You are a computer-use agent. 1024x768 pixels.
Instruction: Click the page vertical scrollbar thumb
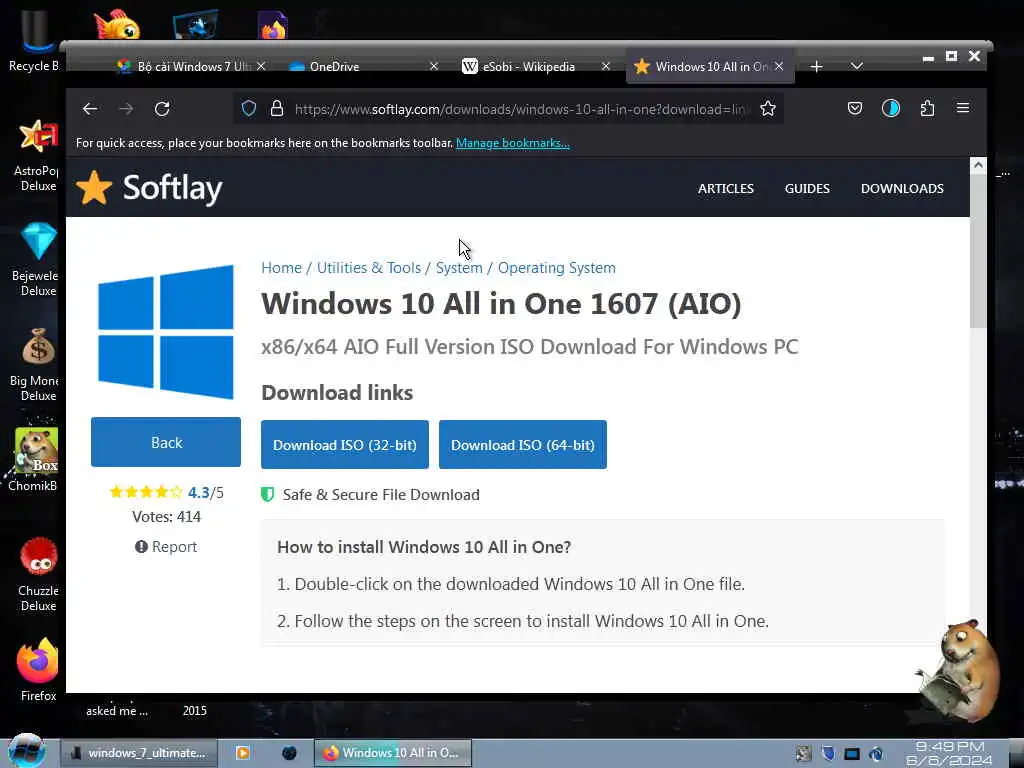click(x=978, y=251)
